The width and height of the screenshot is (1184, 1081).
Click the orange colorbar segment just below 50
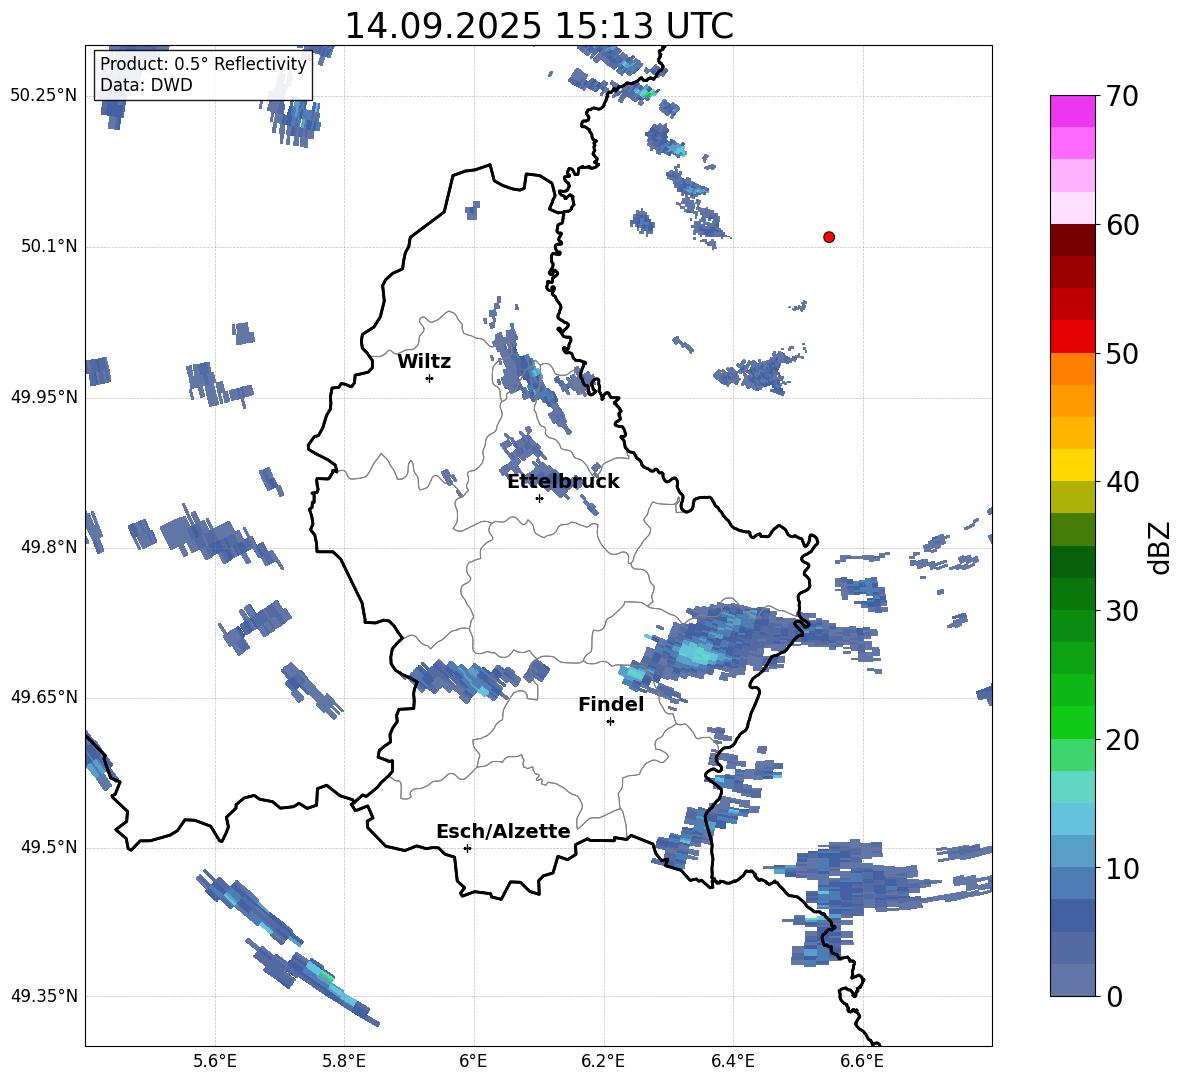pyautogui.click(x=1072, y=369)
